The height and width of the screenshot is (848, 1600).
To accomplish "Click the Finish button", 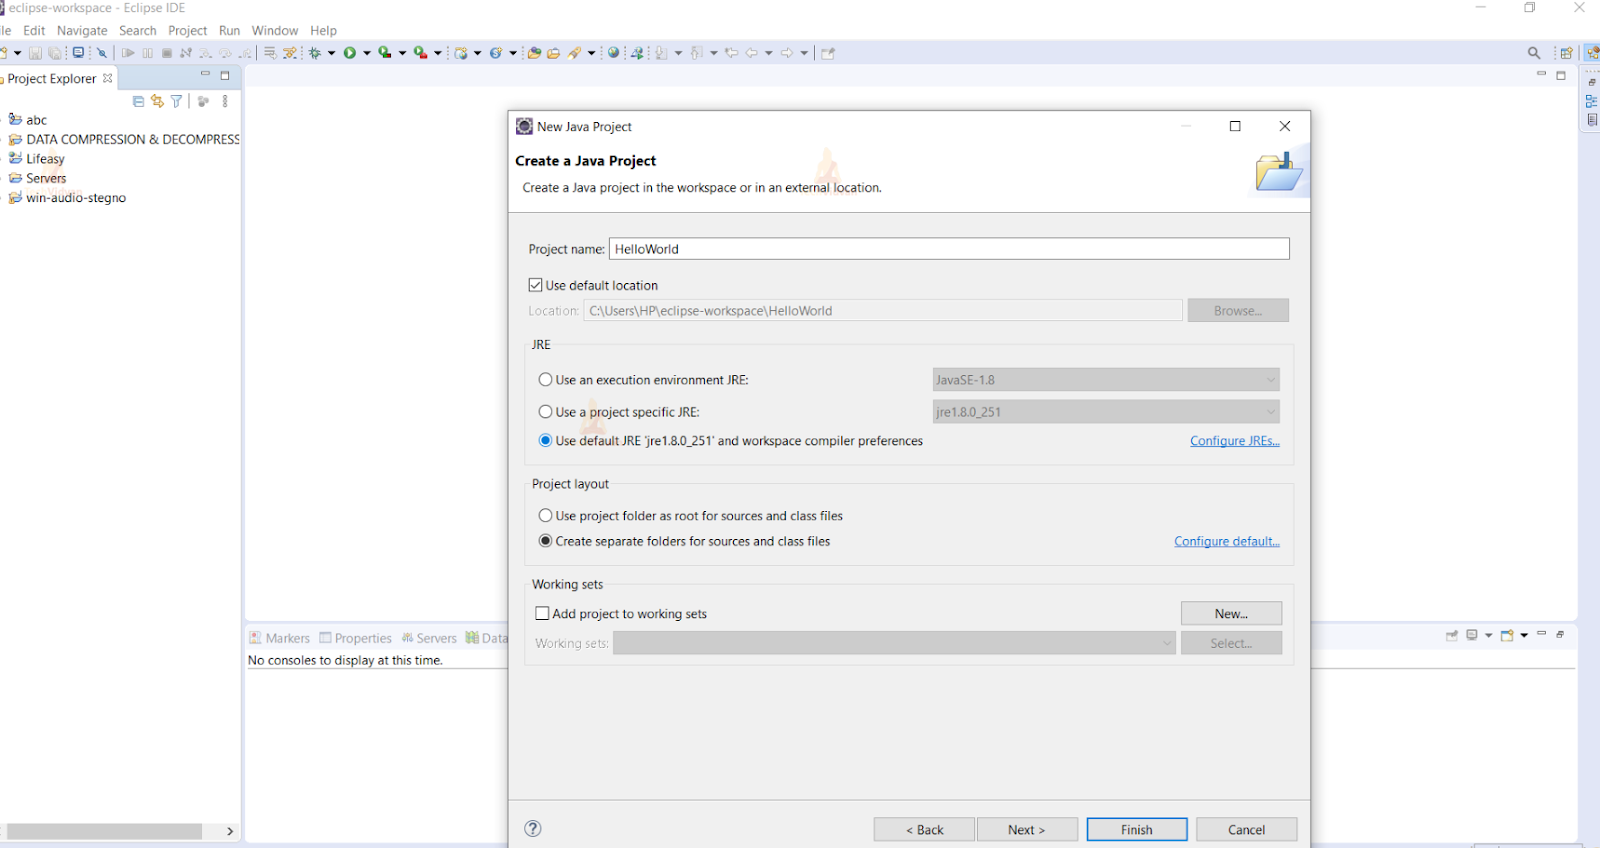I will tap(1137, 829).
